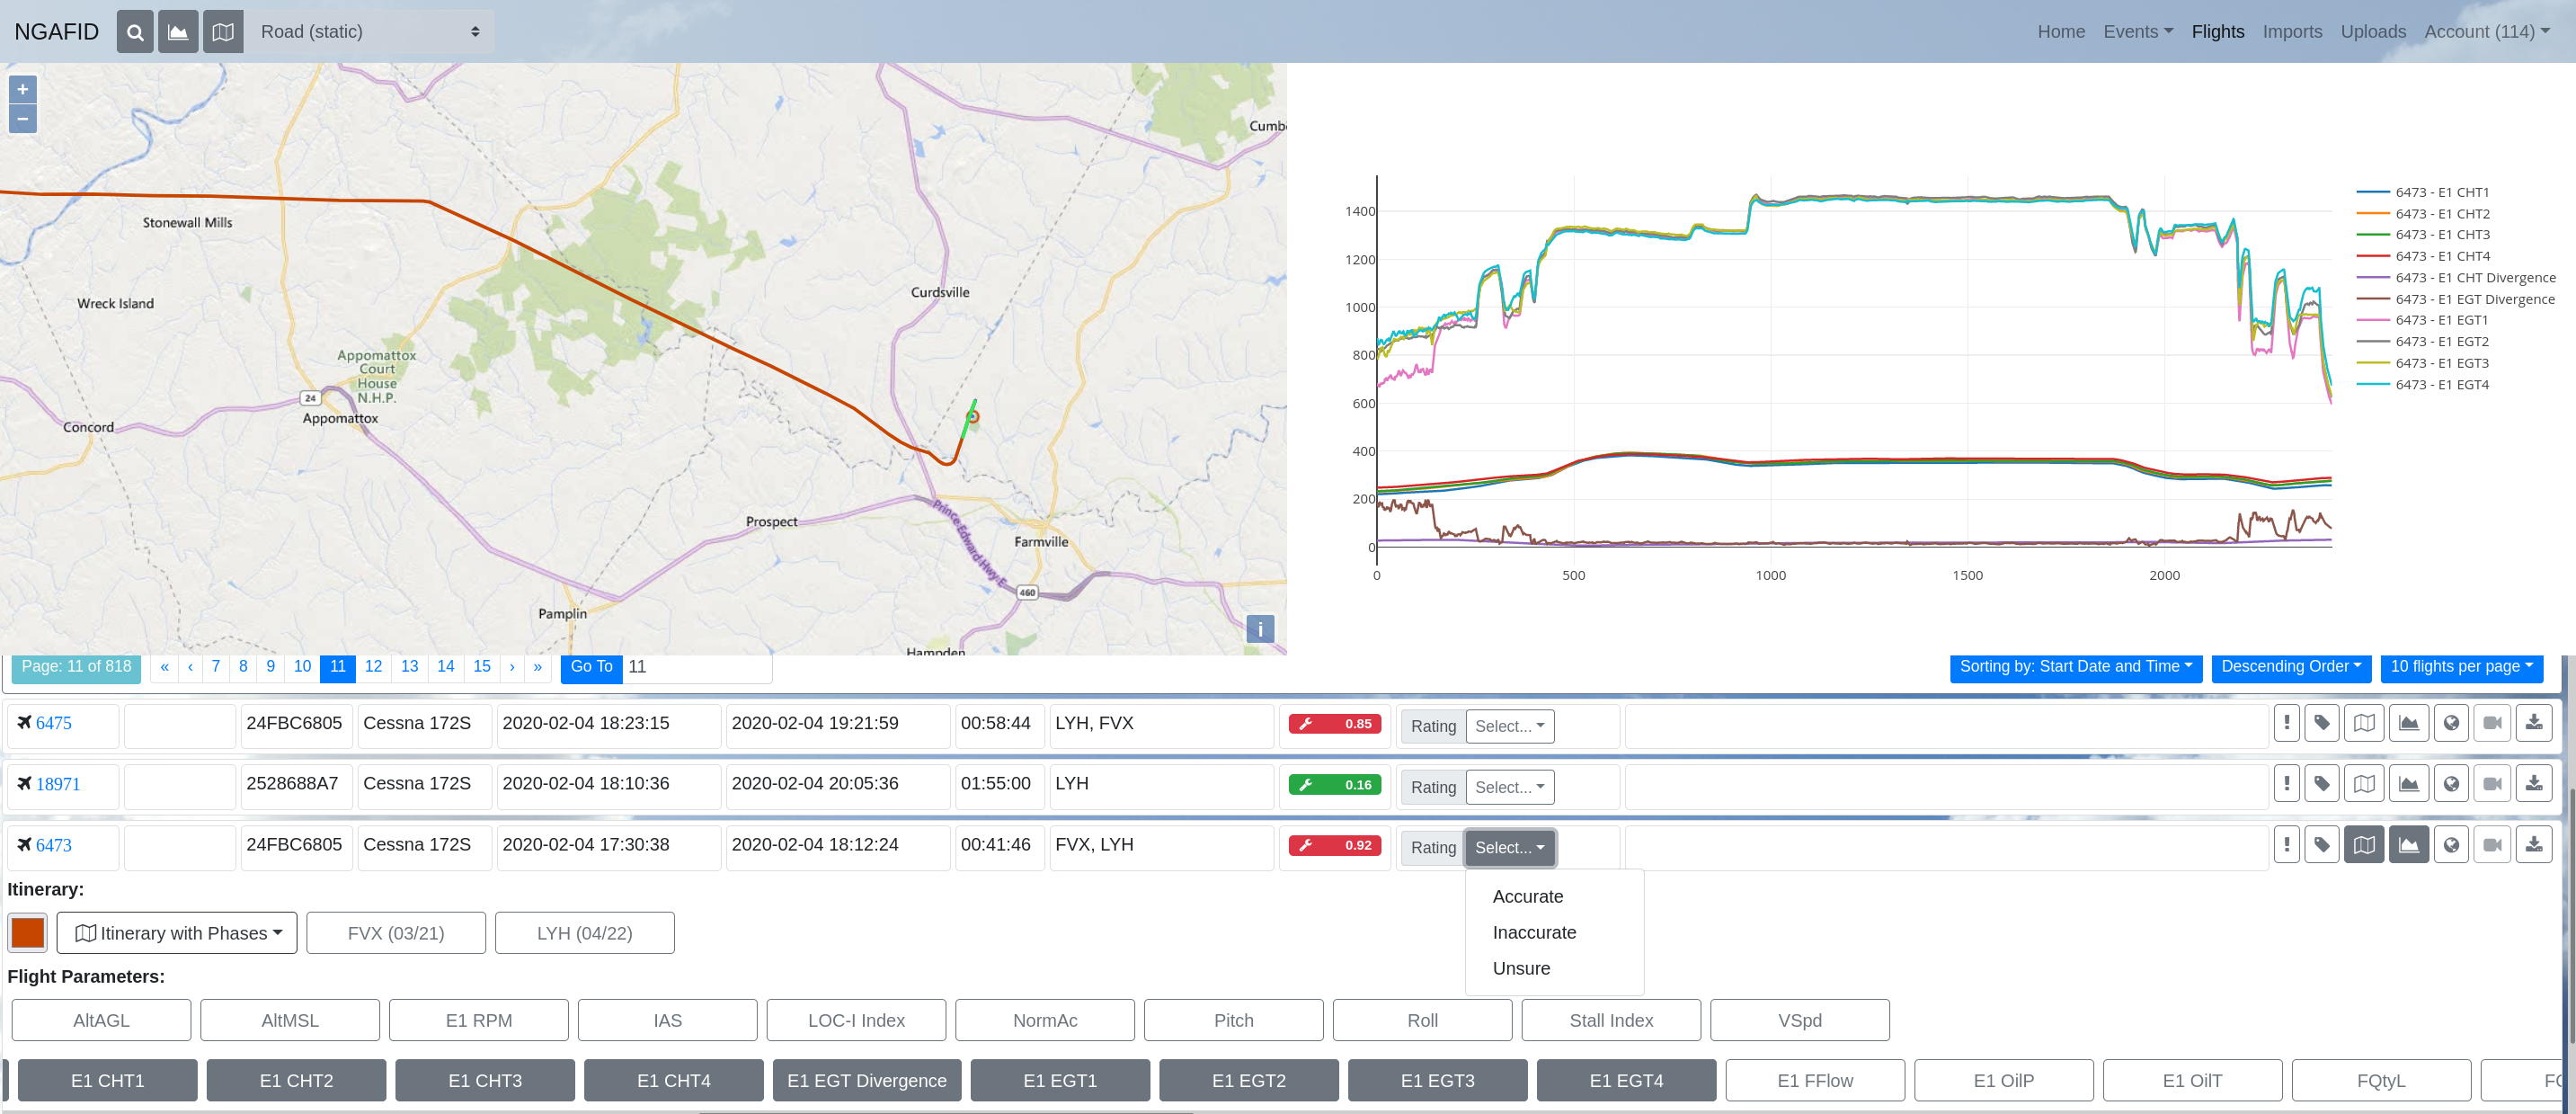2576x1114 pixels.
Task: Click the Go To page number input field
Action: (x=697, y=667)
